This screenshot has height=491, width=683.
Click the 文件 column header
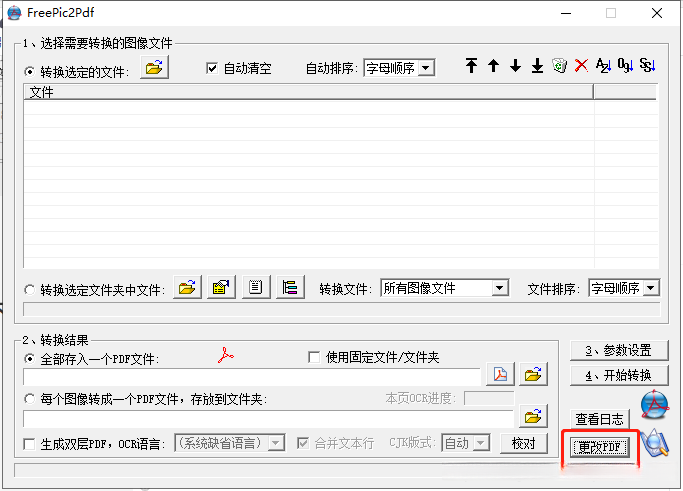click(308, 92)
